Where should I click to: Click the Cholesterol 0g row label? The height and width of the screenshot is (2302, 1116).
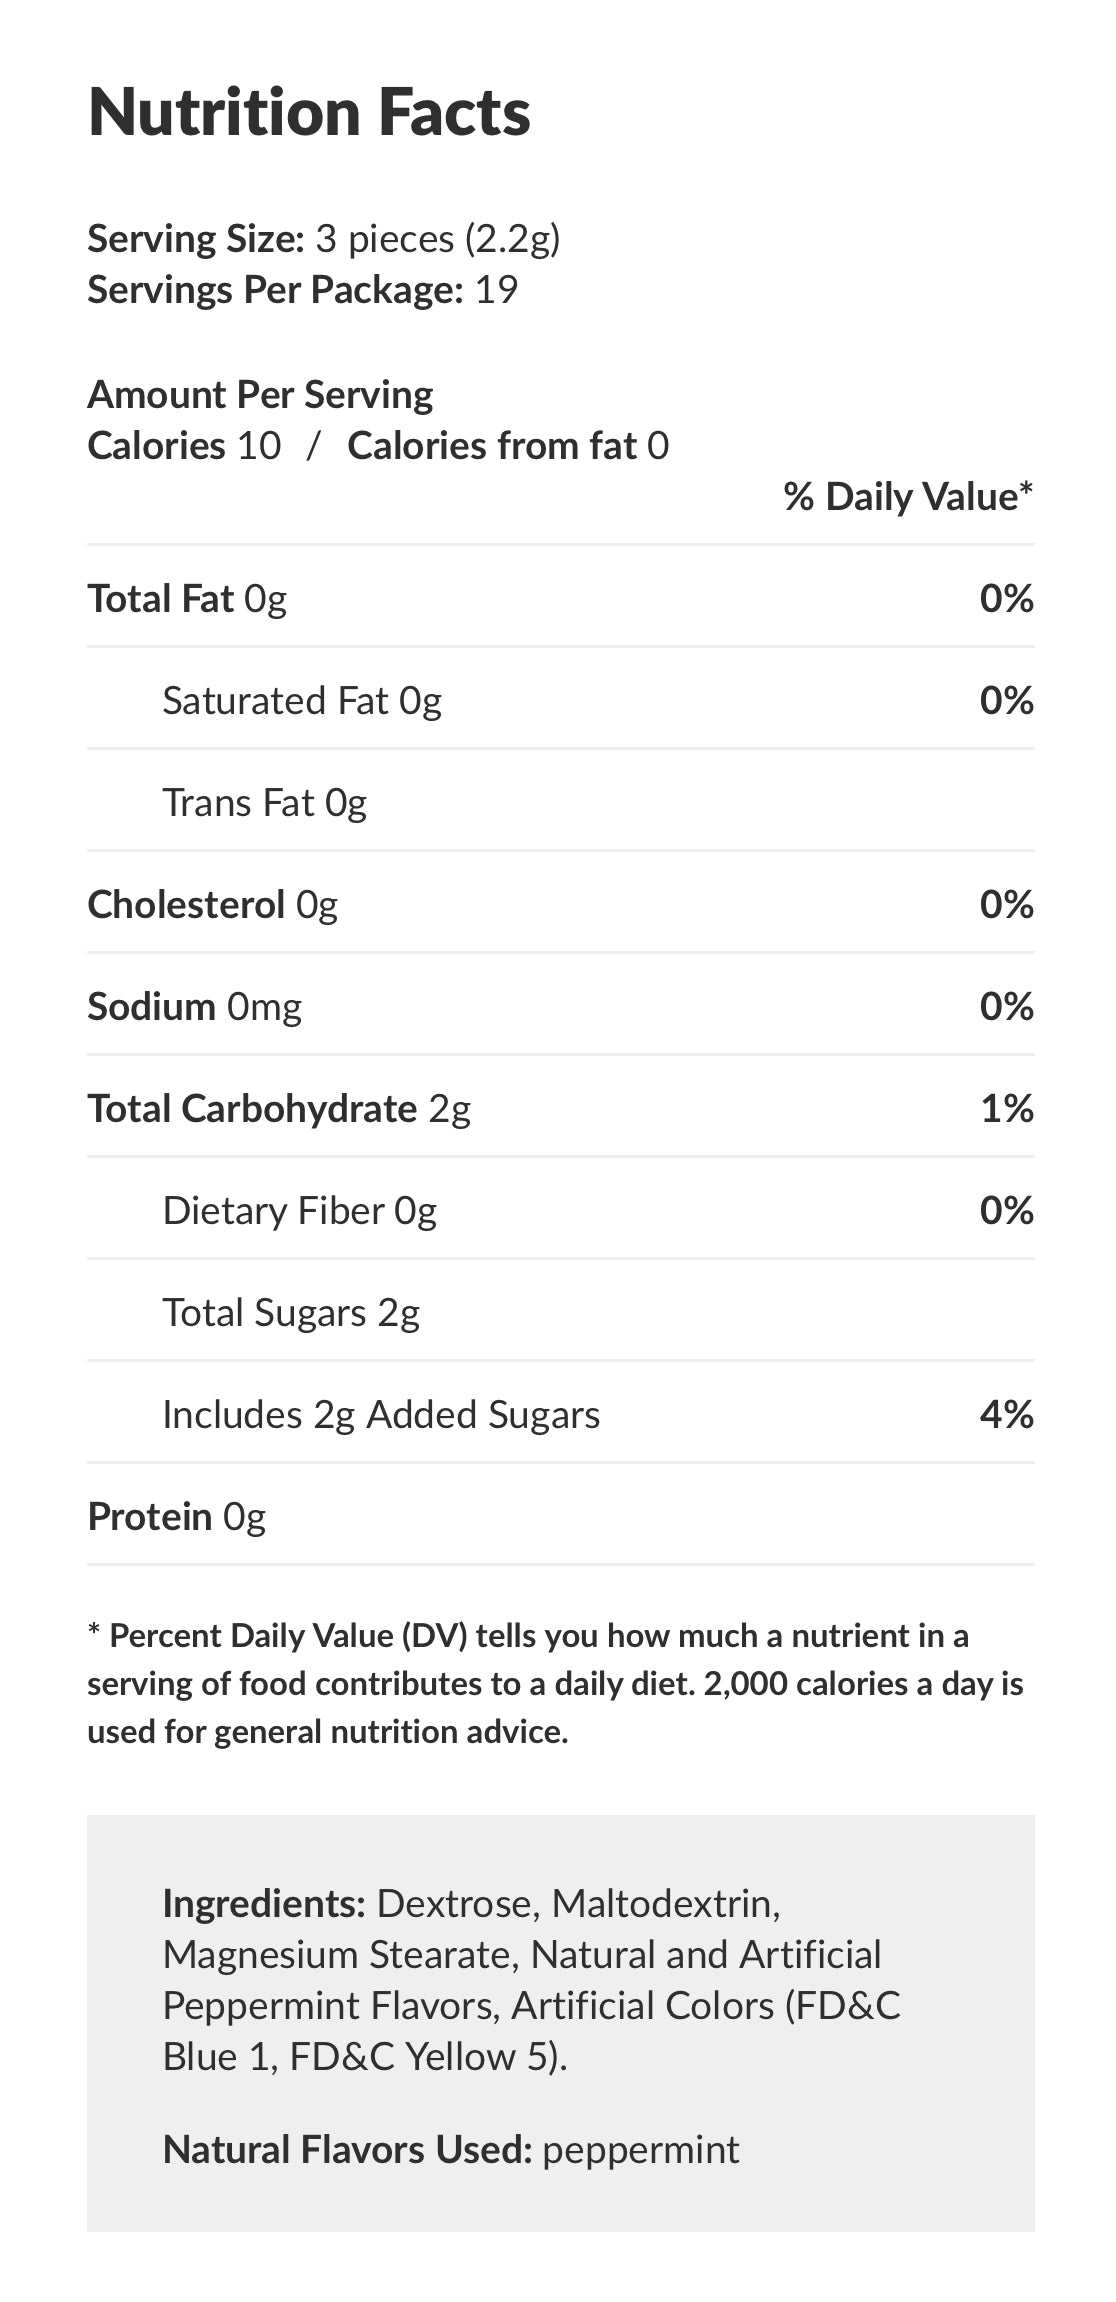coord(212,905)
